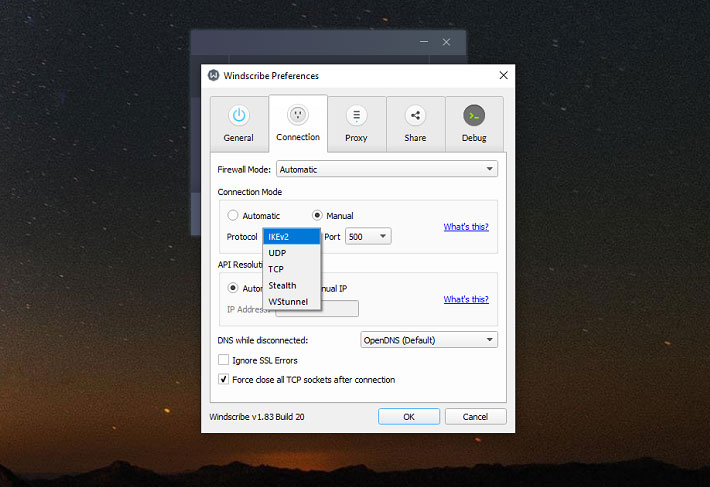The height and width of the screenshot is (487, 710).
Task: Select Manual connection mode radio
Action: tap(317, 215)
